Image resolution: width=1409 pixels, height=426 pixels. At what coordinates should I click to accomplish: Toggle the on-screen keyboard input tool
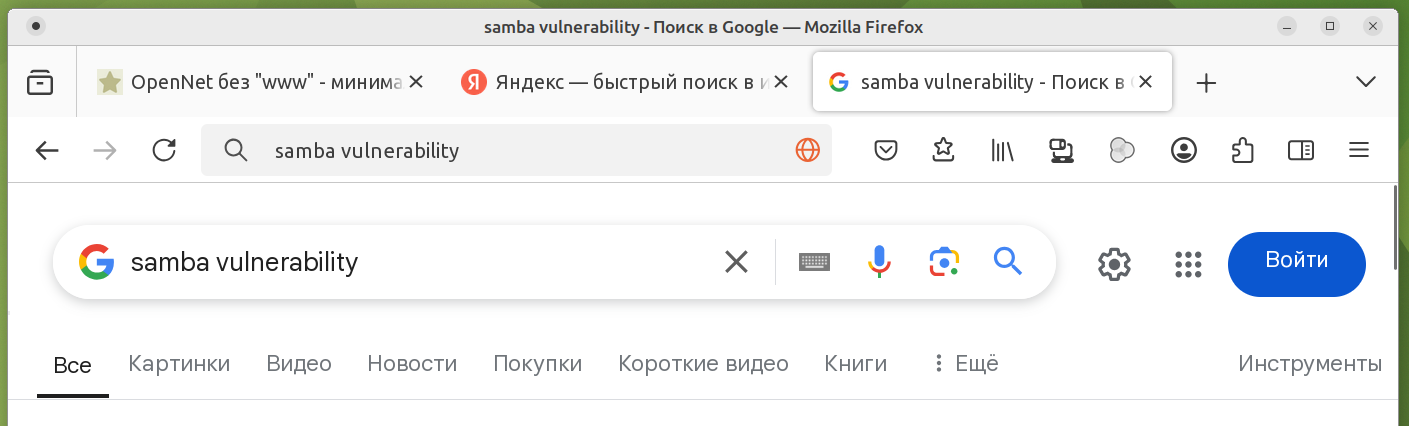tap(814, 262)
